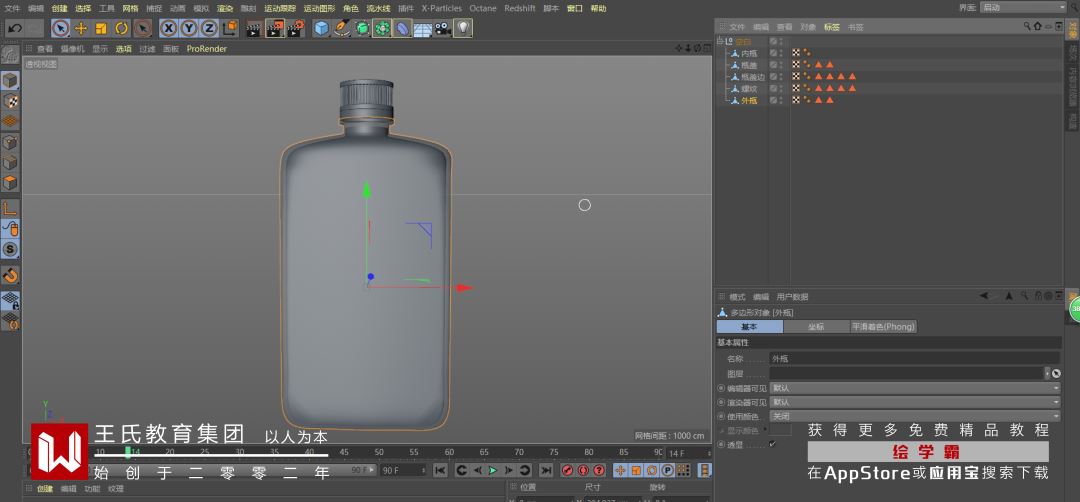Toggle the 透显 (X-Ray) checkbox
1080x502 pixels.
[772, 444]
